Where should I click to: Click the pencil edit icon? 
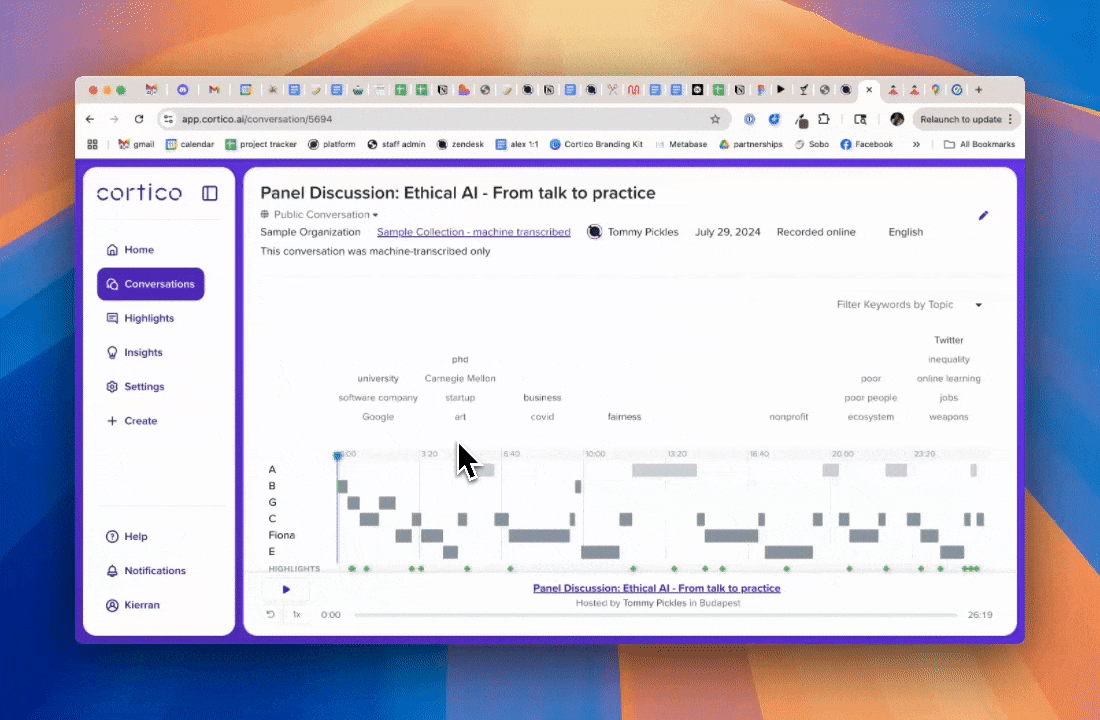tap(983, 216)
